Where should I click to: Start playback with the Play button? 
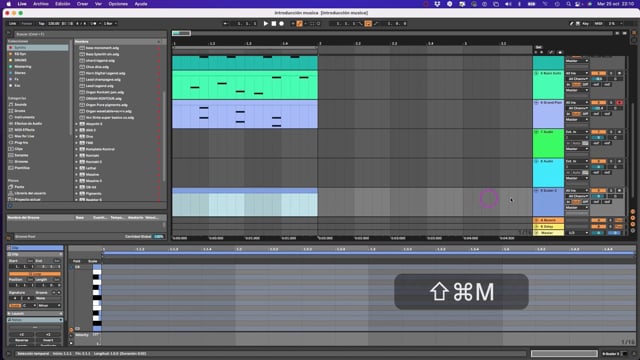[x=266, y=24]
